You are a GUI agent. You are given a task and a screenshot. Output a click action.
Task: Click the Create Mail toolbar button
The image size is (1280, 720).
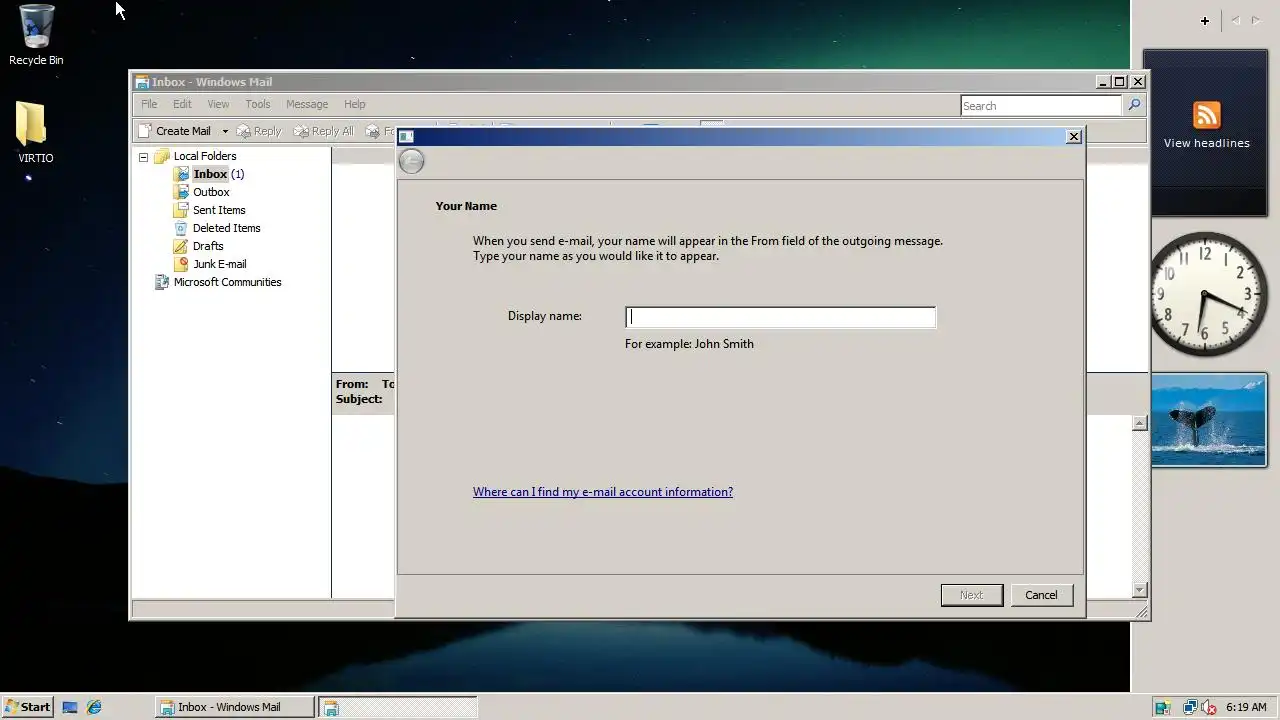click(175, 131)
